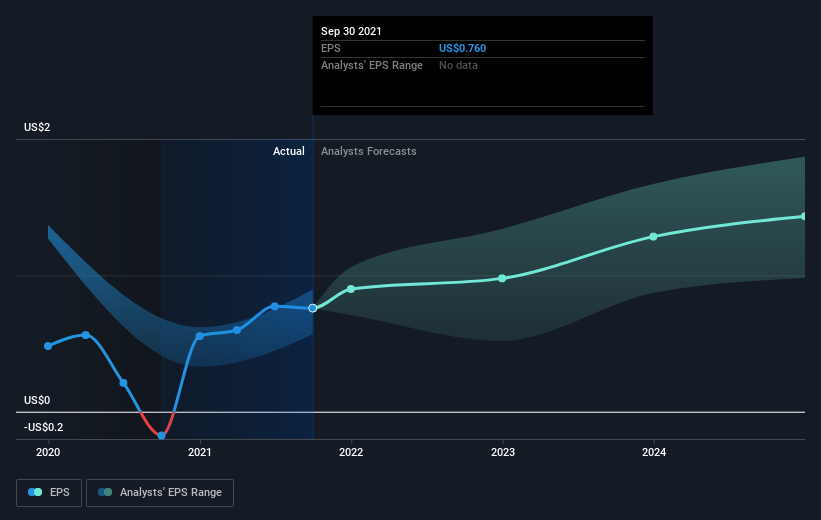Click the 2021 x-axis label
The image size is (821, 520).
199,452
